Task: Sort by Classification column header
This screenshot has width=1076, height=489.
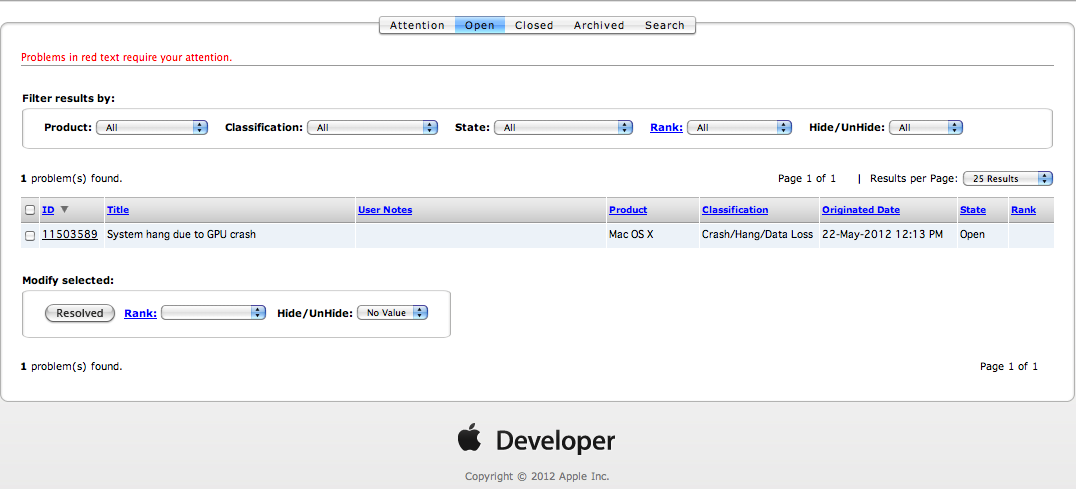Action: [x=735, y=210]
